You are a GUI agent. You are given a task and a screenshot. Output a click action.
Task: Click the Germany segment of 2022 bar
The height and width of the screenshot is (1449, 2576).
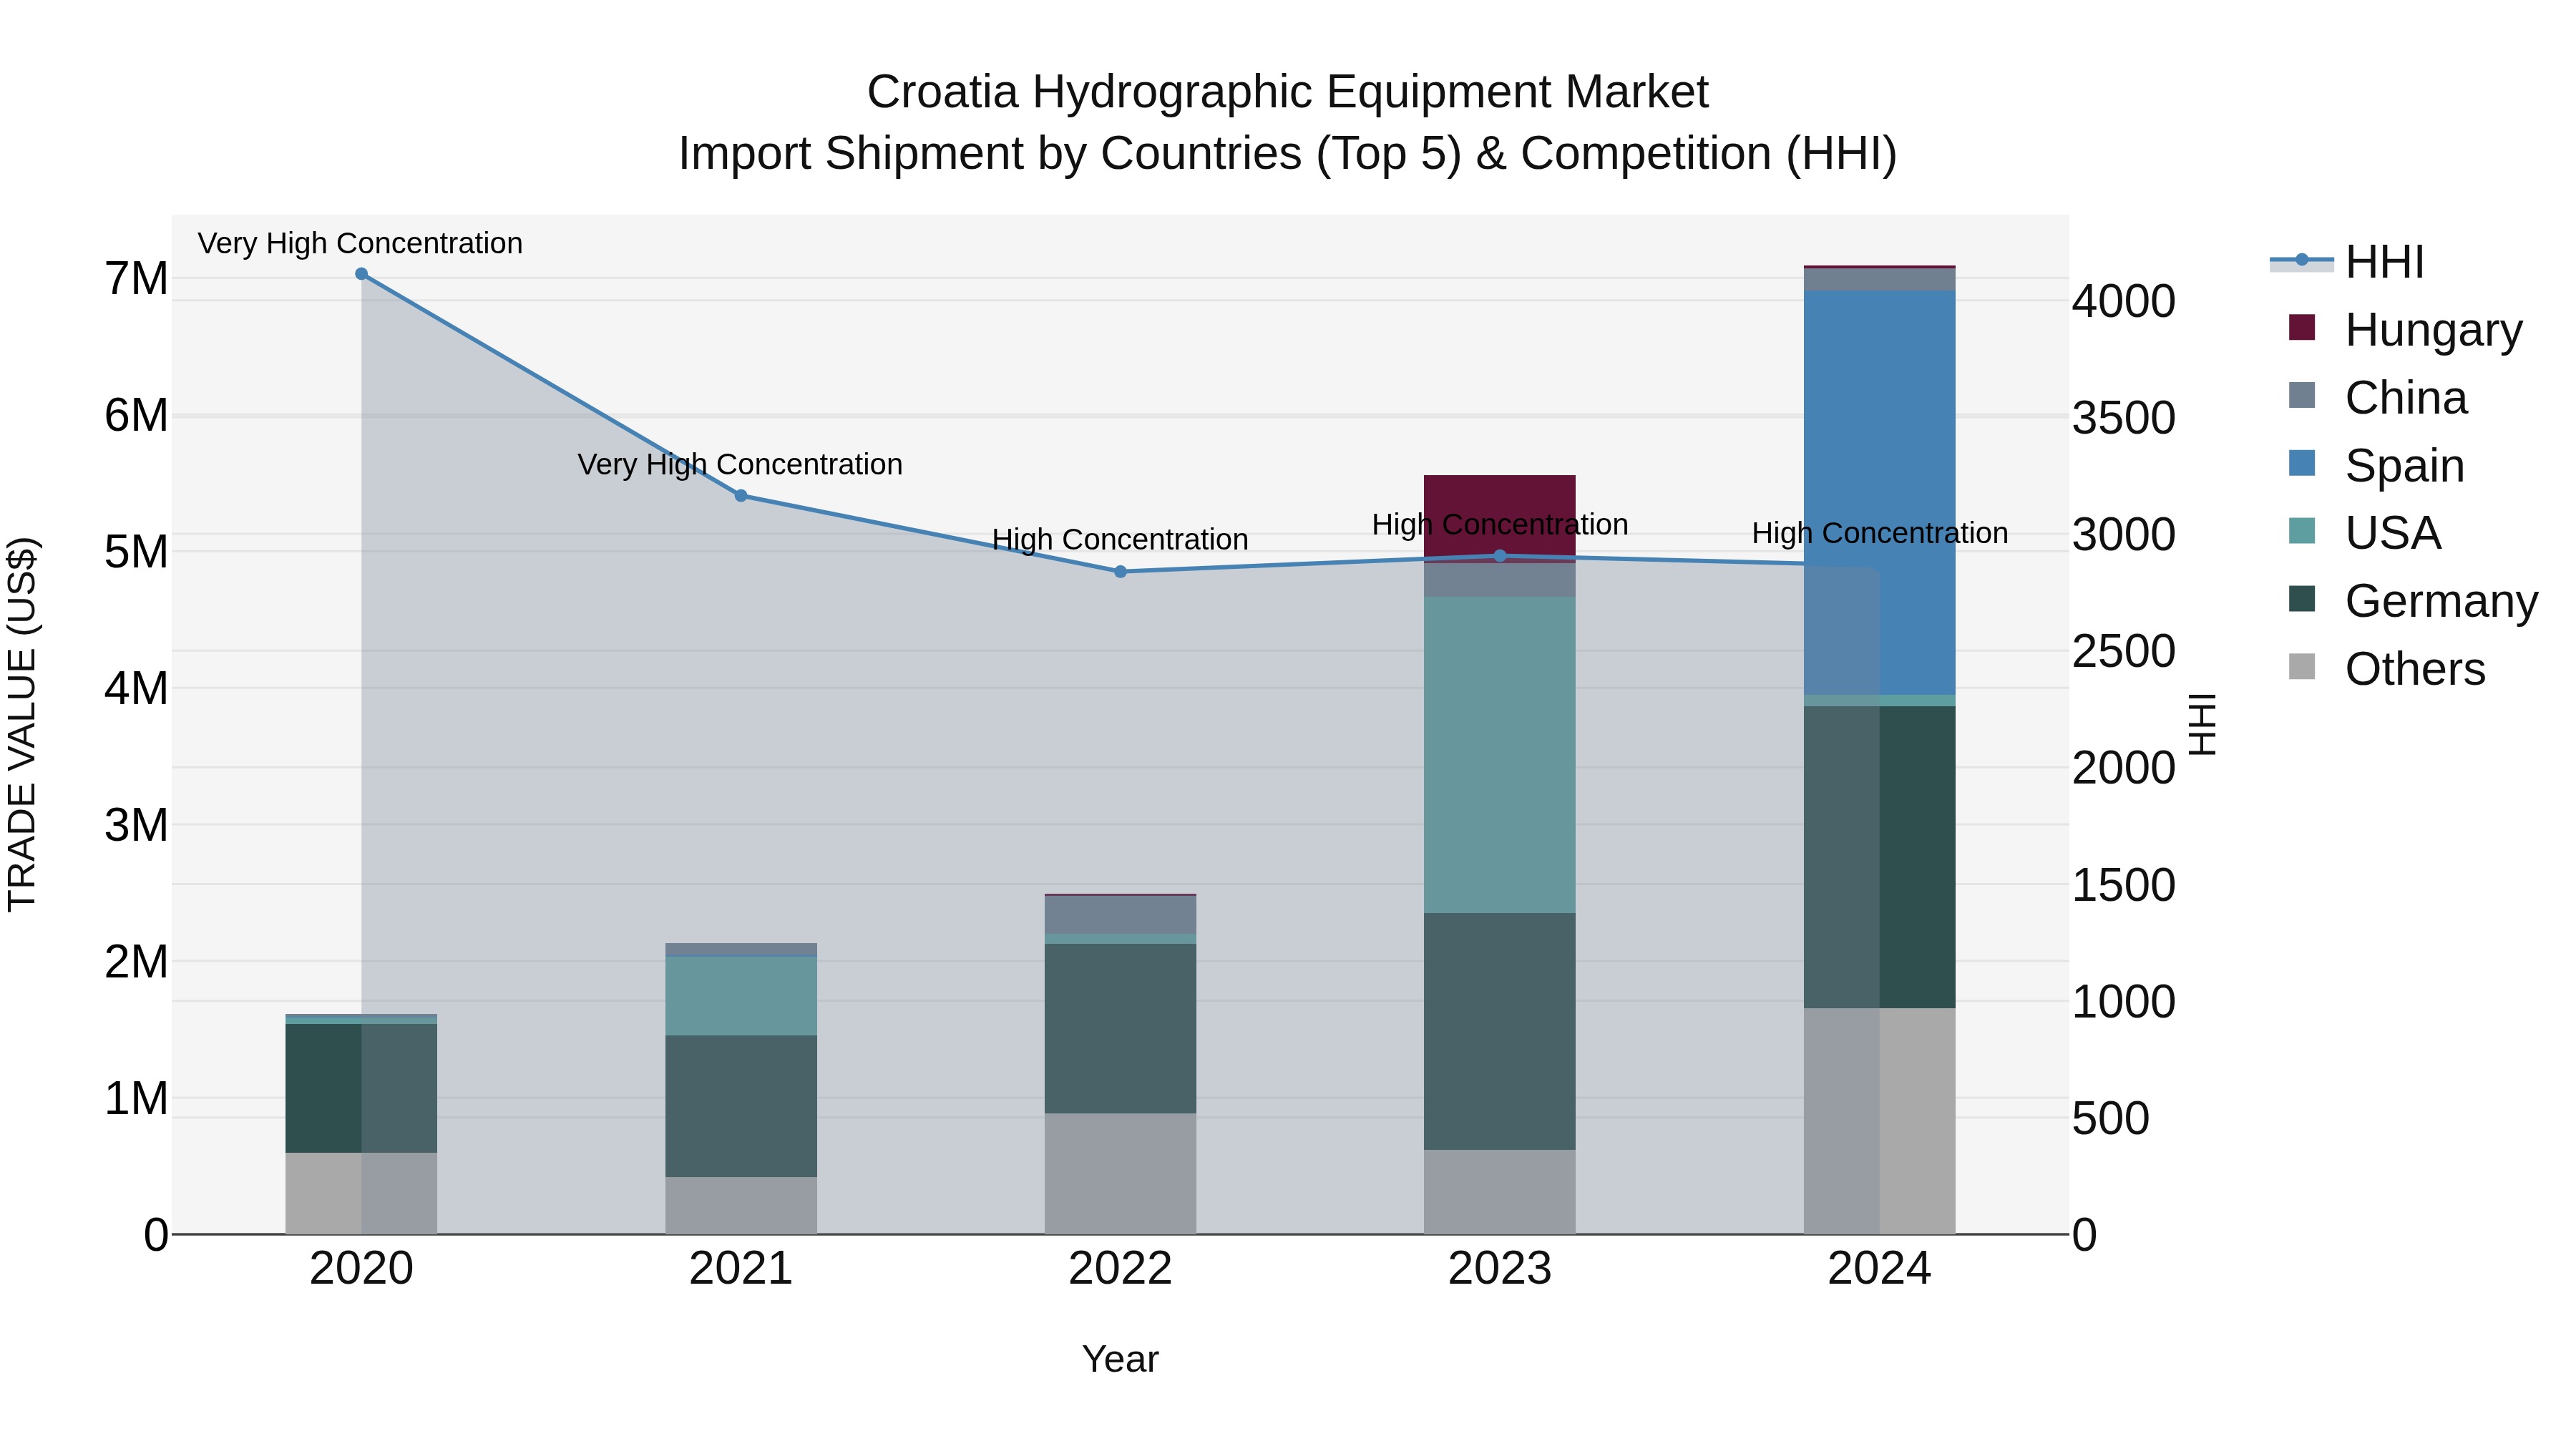click(1120, 1029)
